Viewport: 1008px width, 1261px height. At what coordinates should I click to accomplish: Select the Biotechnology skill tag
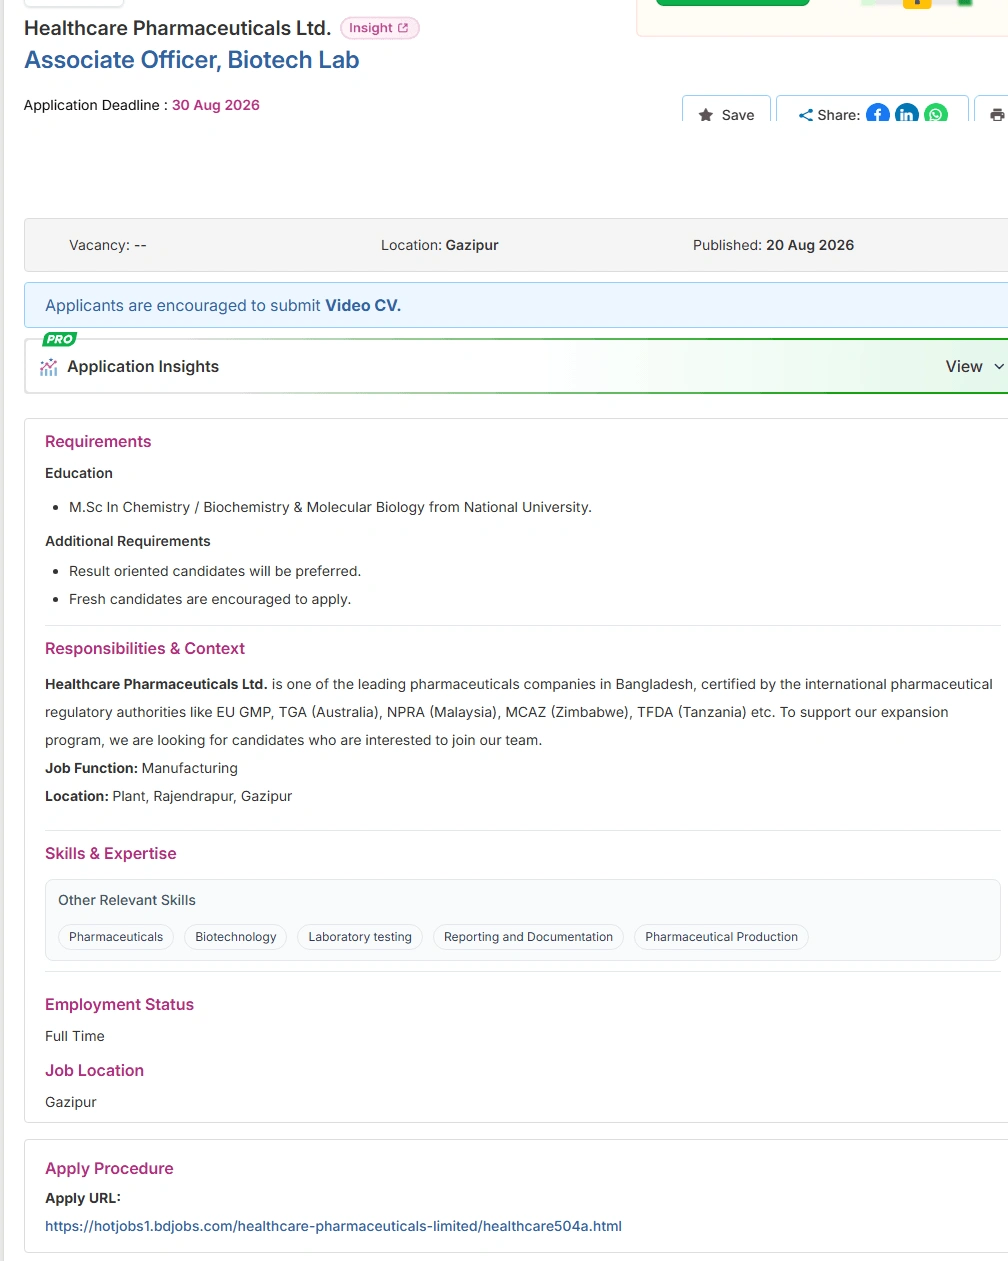pos(236,937)
